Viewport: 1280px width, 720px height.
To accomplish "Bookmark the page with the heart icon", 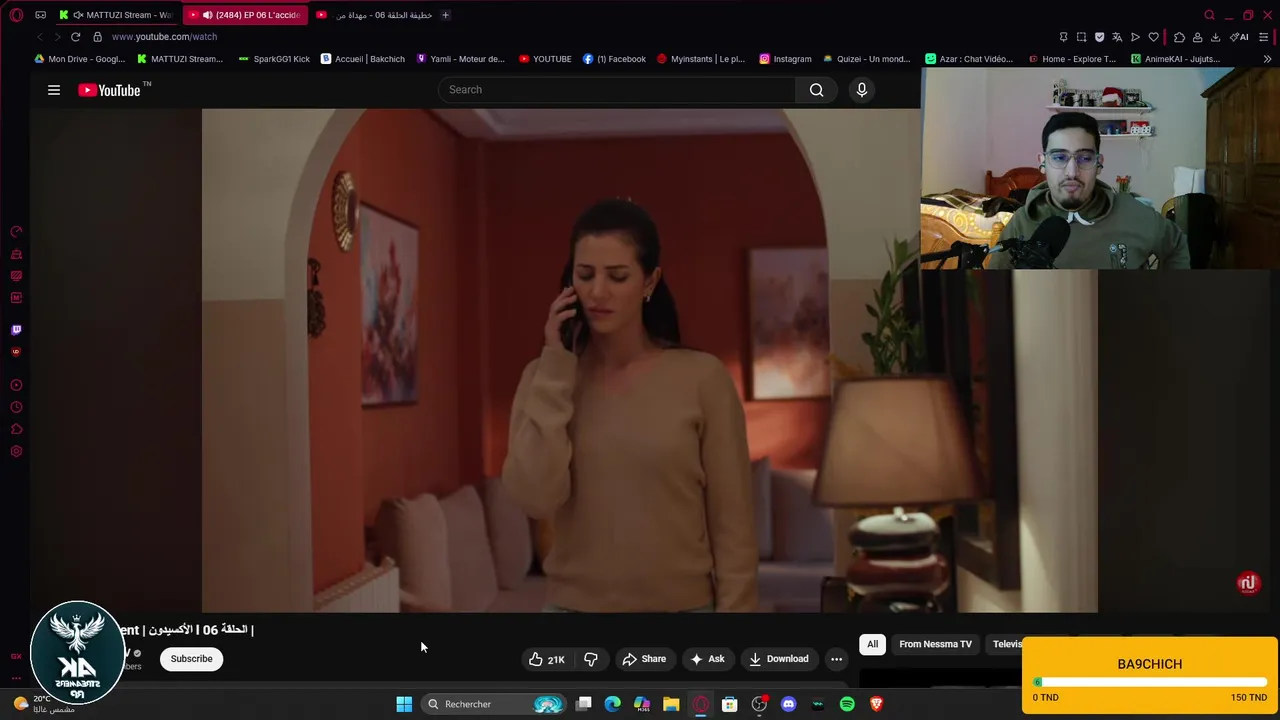I will pyautogui.click(x=1153, y=37).
